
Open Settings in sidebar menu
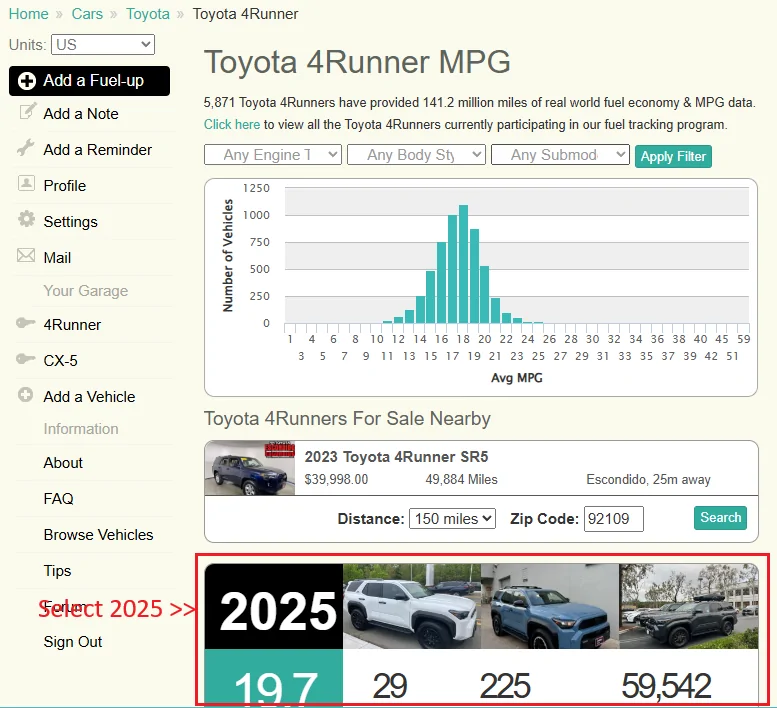[x=70, y=222]
